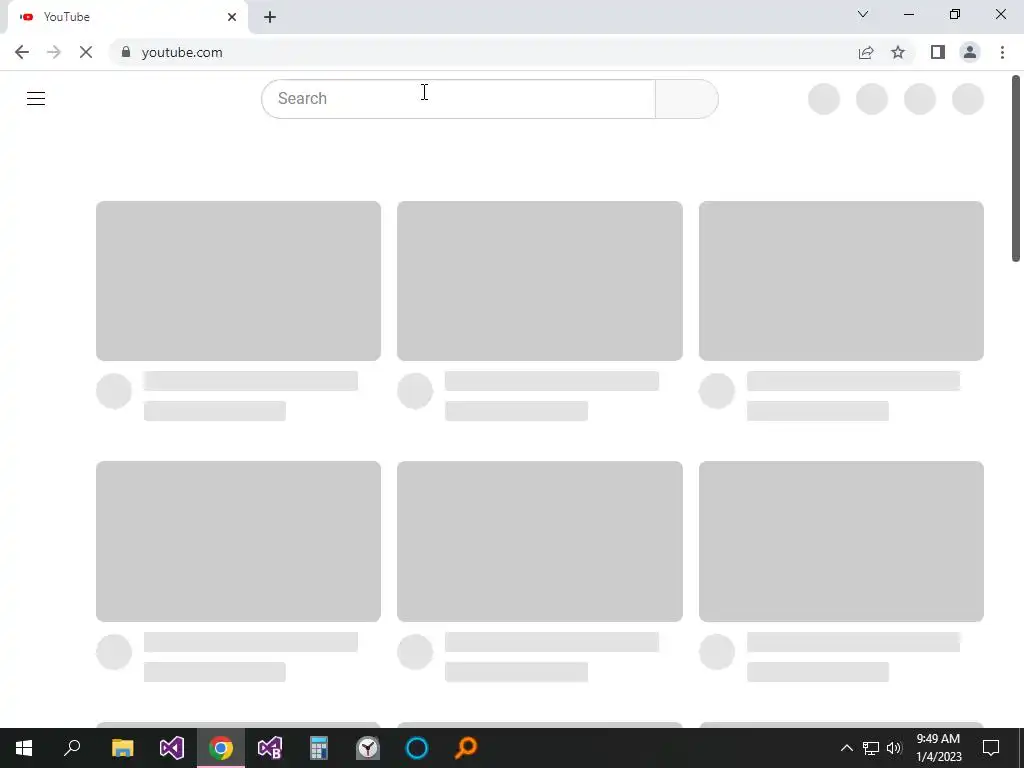This screenshot has height=768, width=1024.
Task: Open the orange magnifier app in the taskbar
Action: (x=466, y=748)
